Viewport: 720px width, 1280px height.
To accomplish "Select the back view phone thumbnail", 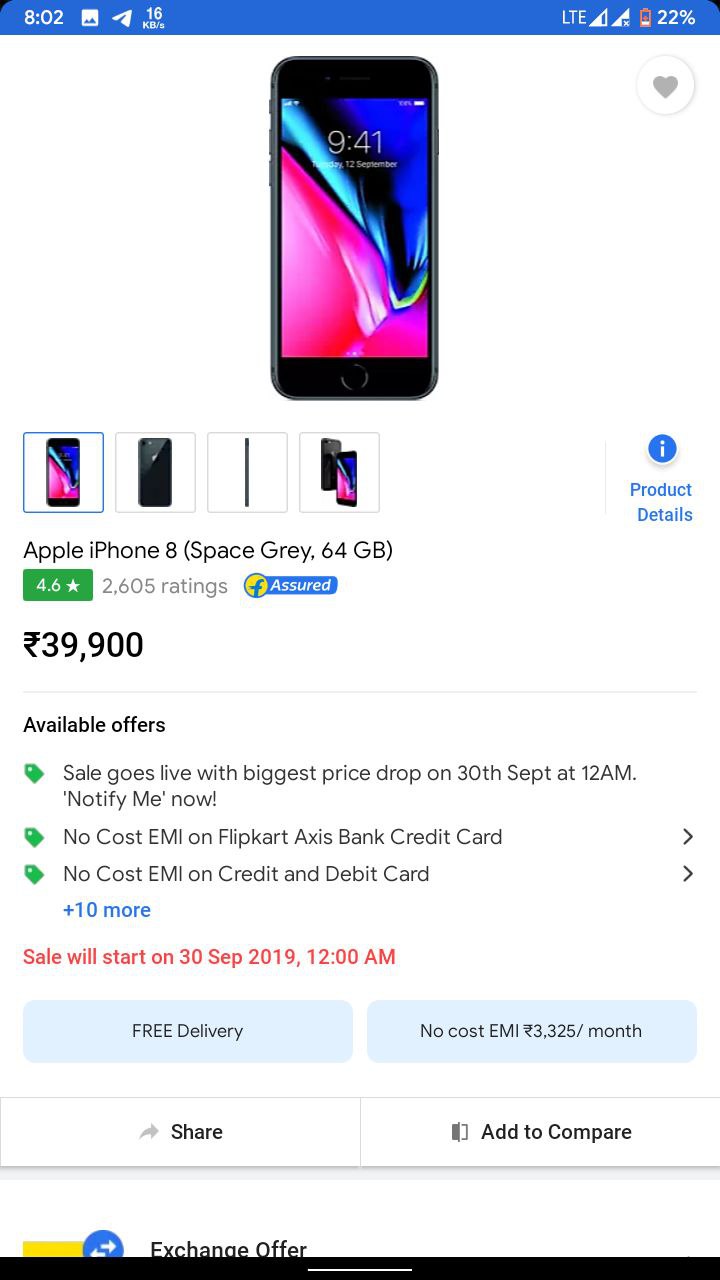I will pyautogui.click(x=155, y=472).
